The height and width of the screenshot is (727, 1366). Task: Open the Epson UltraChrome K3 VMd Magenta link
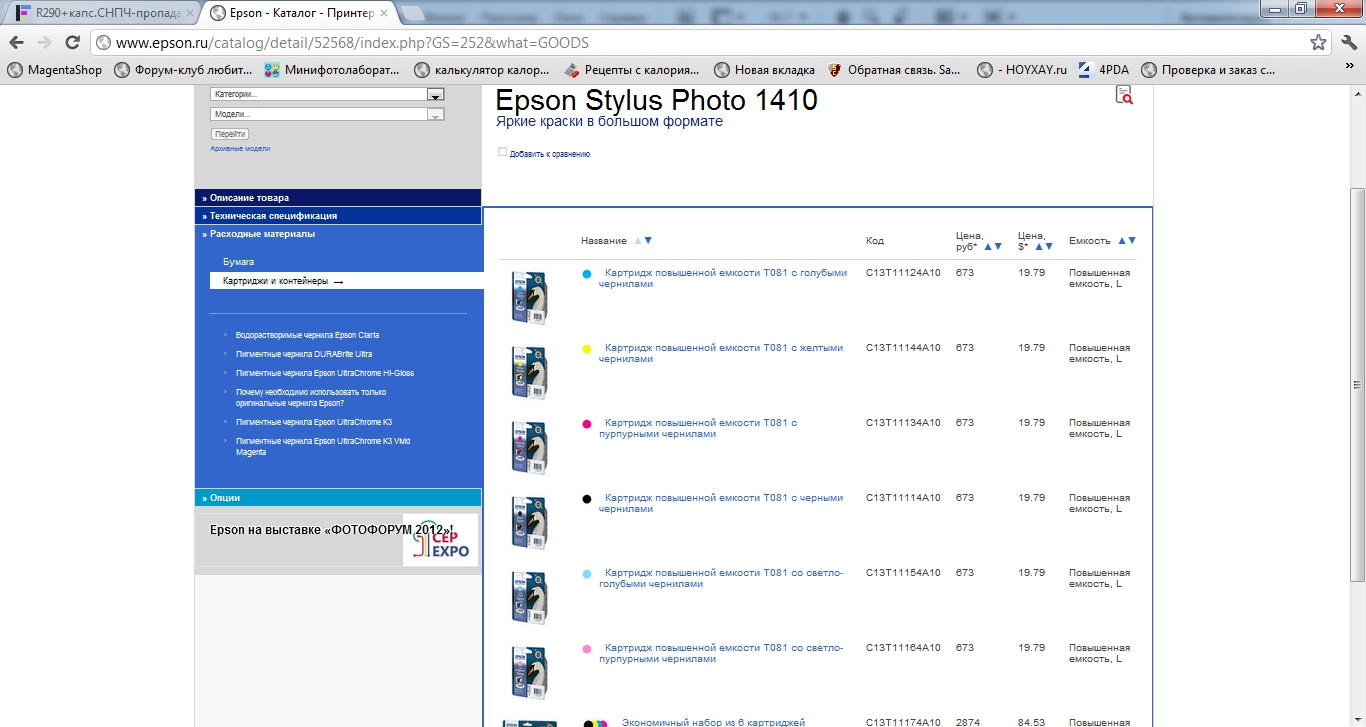323,446
